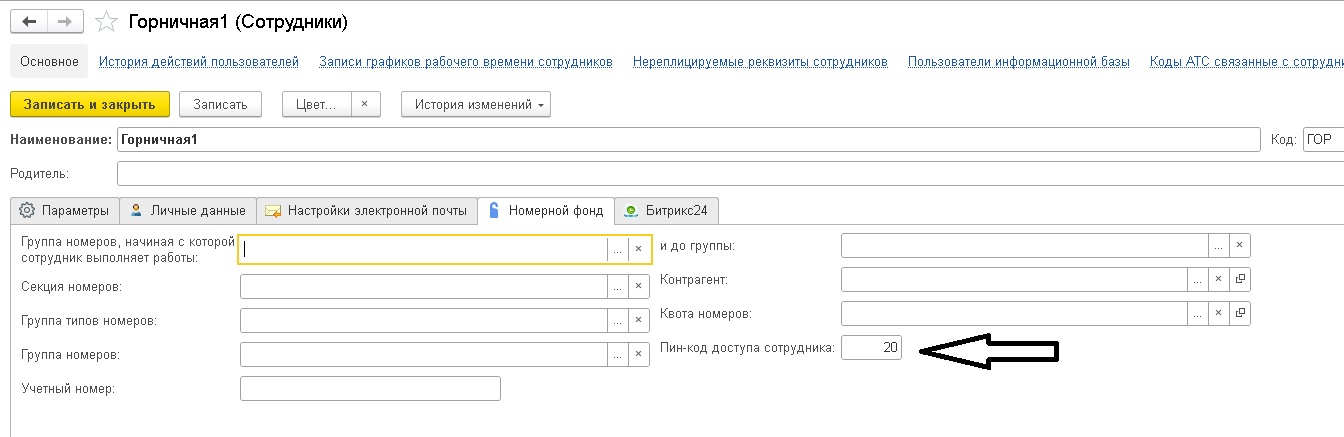Open 'История действий пользователей' link
This screenshot has height=437, width=1344.
tap(199, 61)
